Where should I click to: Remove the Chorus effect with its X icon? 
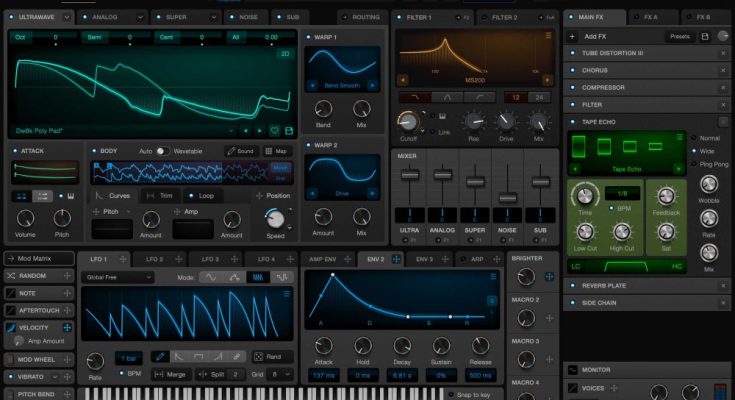click(723, 71)
